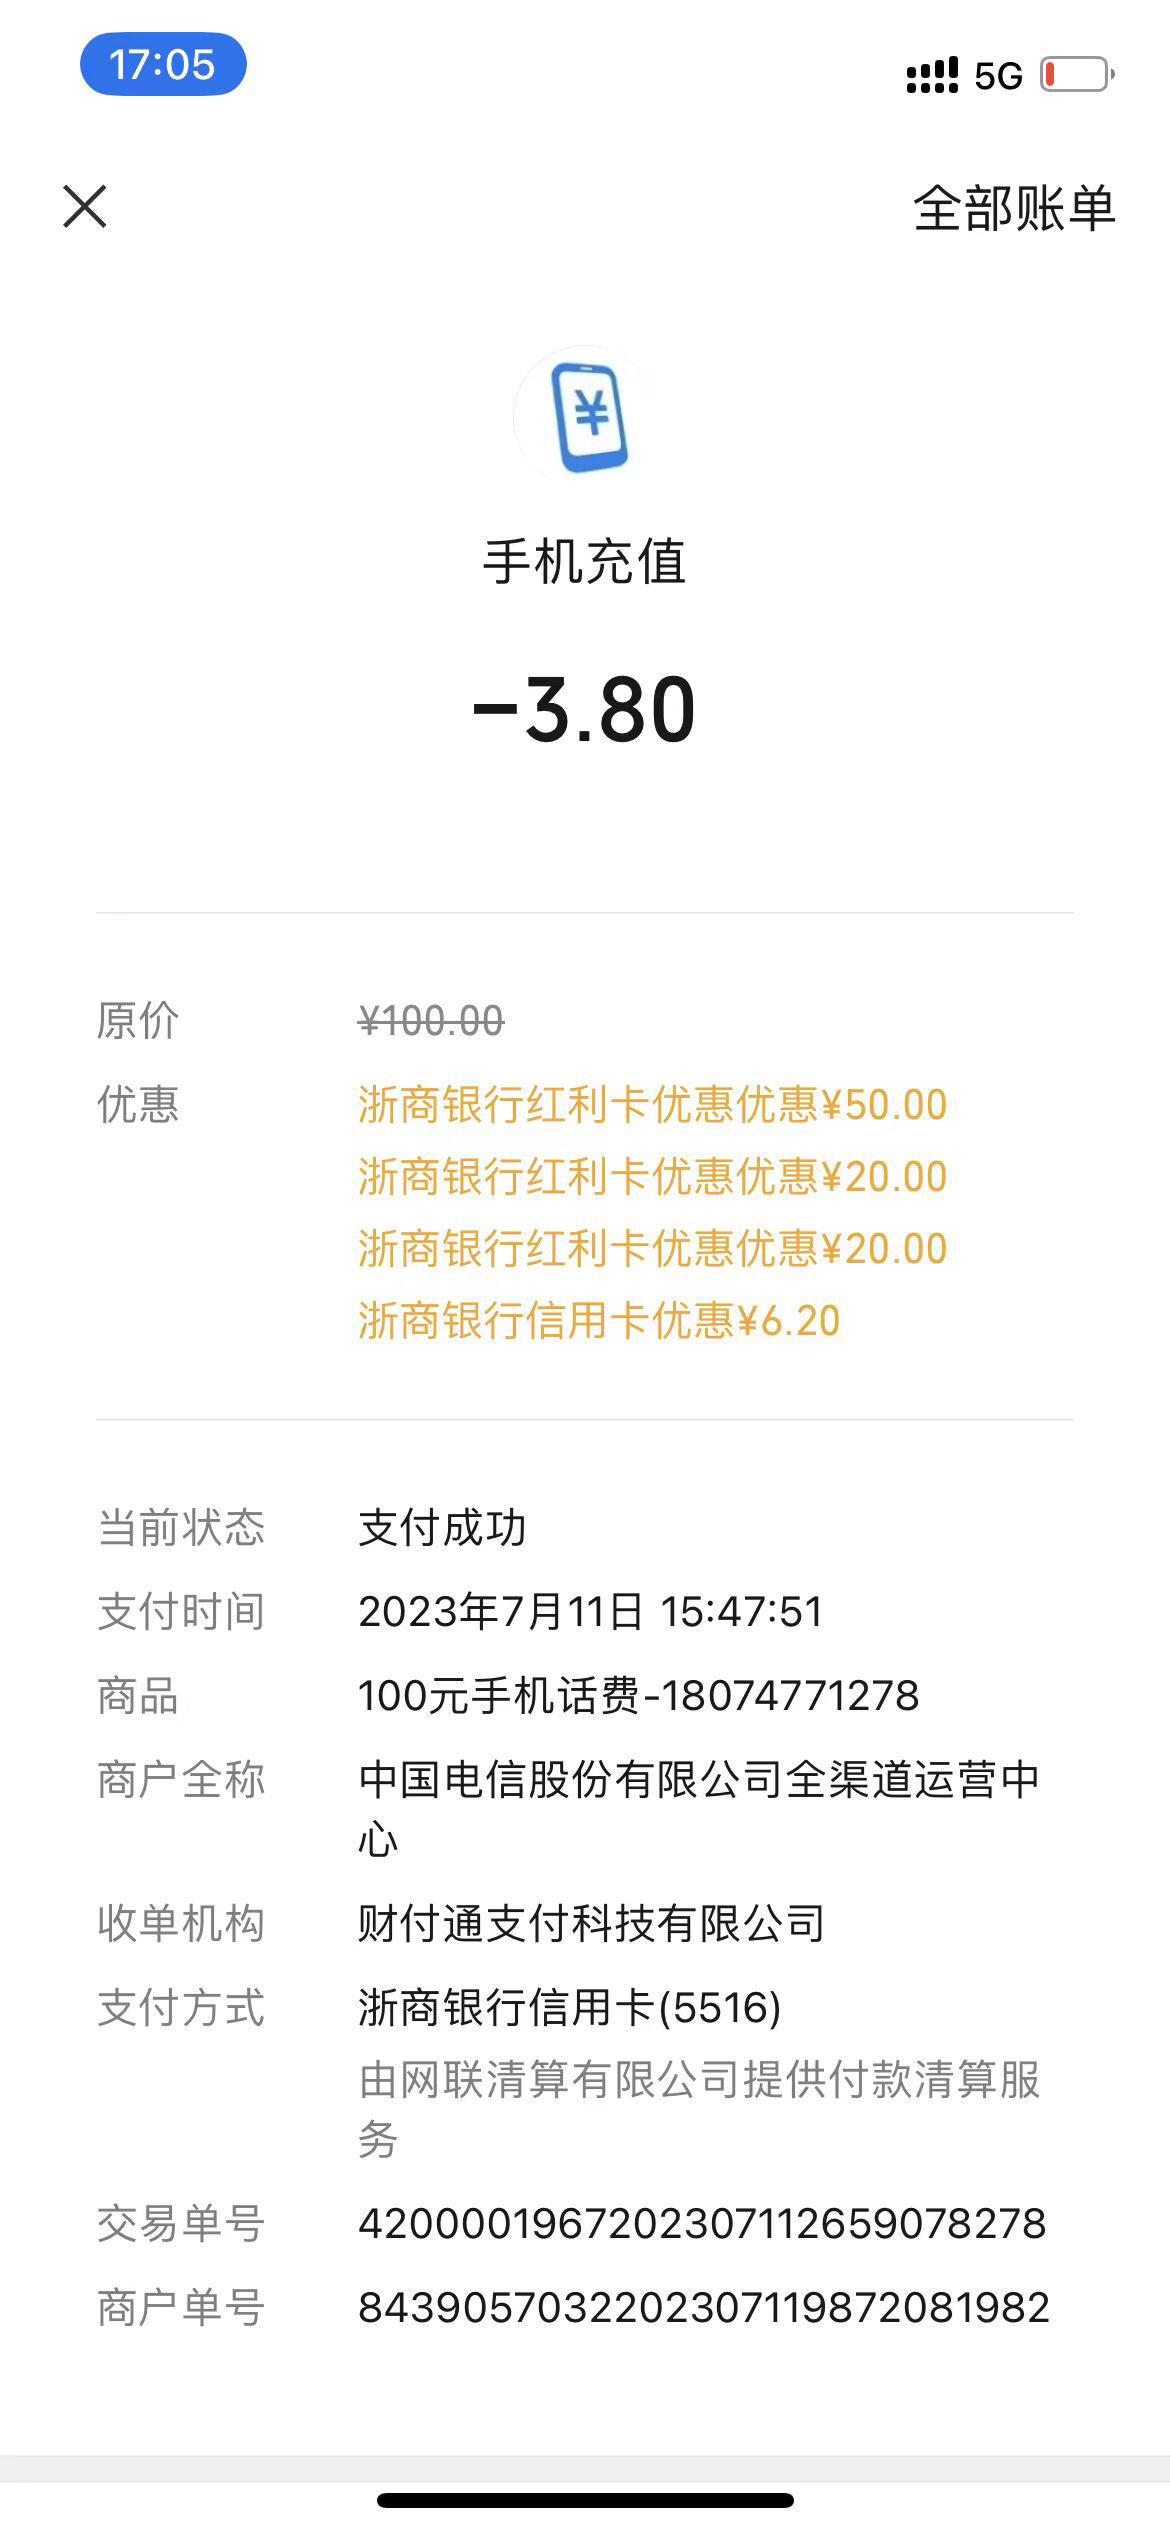Tap the 支付成功 status value

point(442,1528)
